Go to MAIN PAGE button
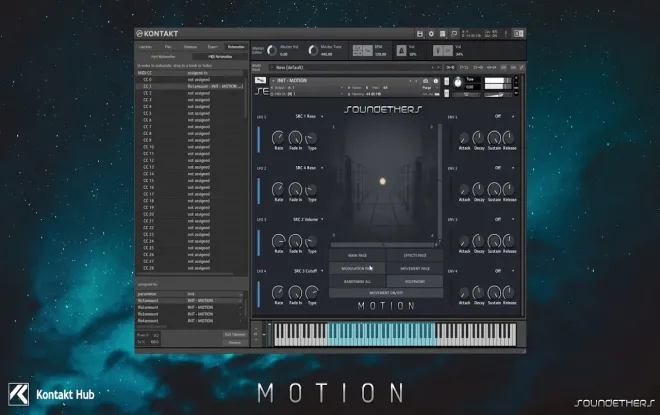 357,255
